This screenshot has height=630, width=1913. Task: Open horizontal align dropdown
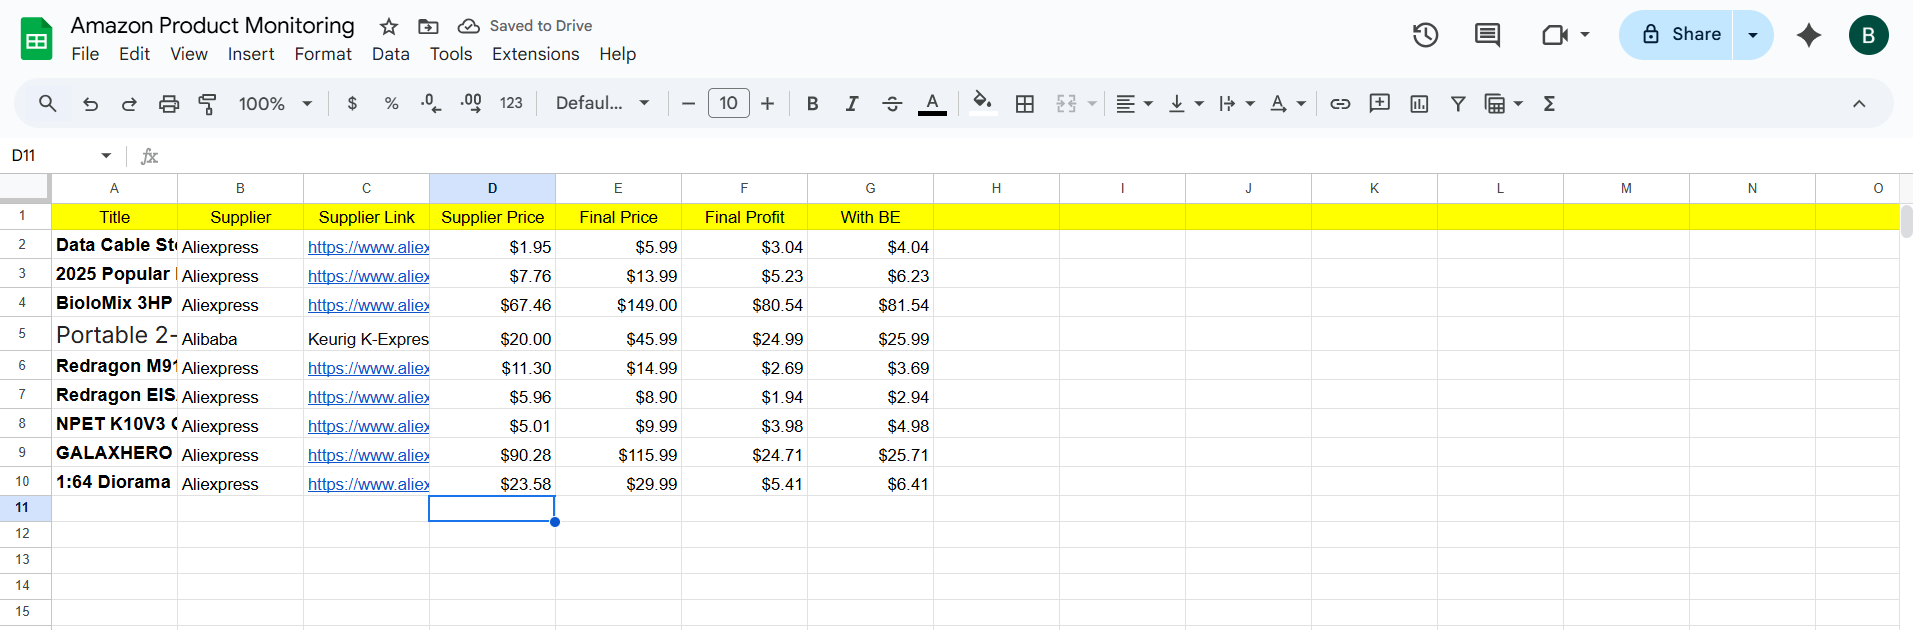coord(1134,104)
